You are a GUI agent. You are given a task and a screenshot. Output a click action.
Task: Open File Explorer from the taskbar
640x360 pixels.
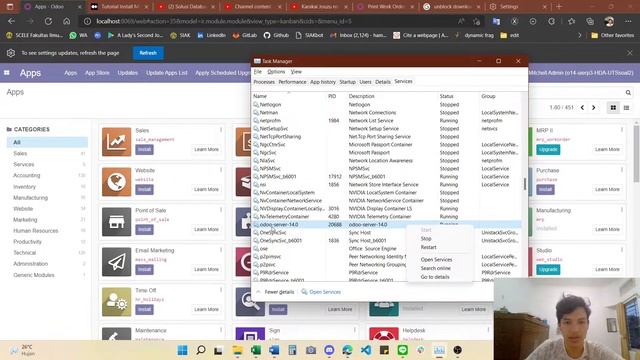coord(237,350)
